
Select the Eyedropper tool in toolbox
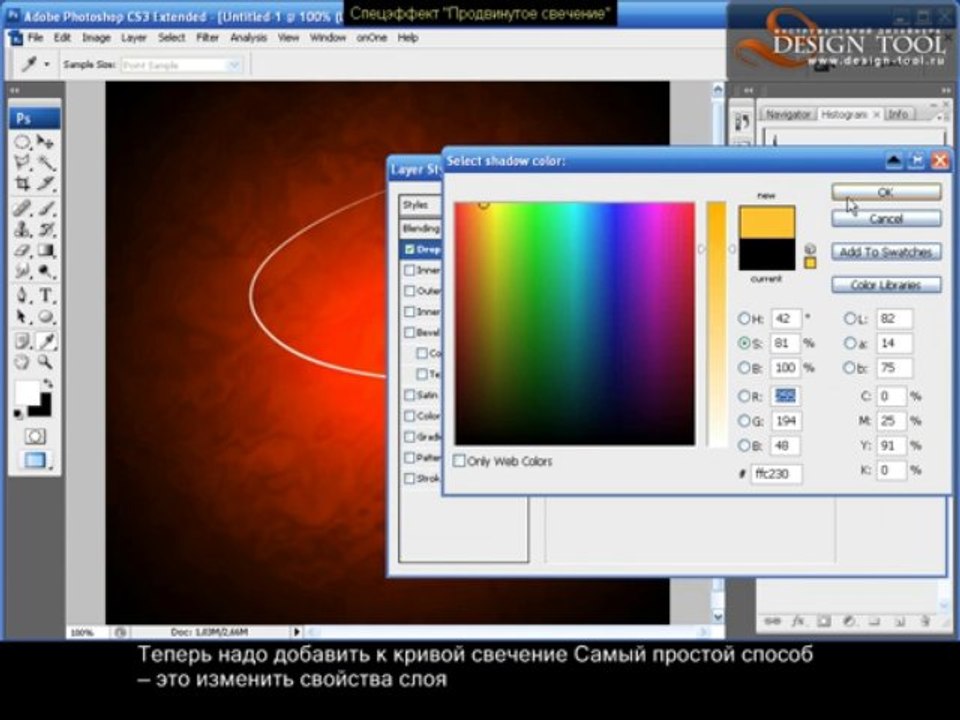(46, 341)
